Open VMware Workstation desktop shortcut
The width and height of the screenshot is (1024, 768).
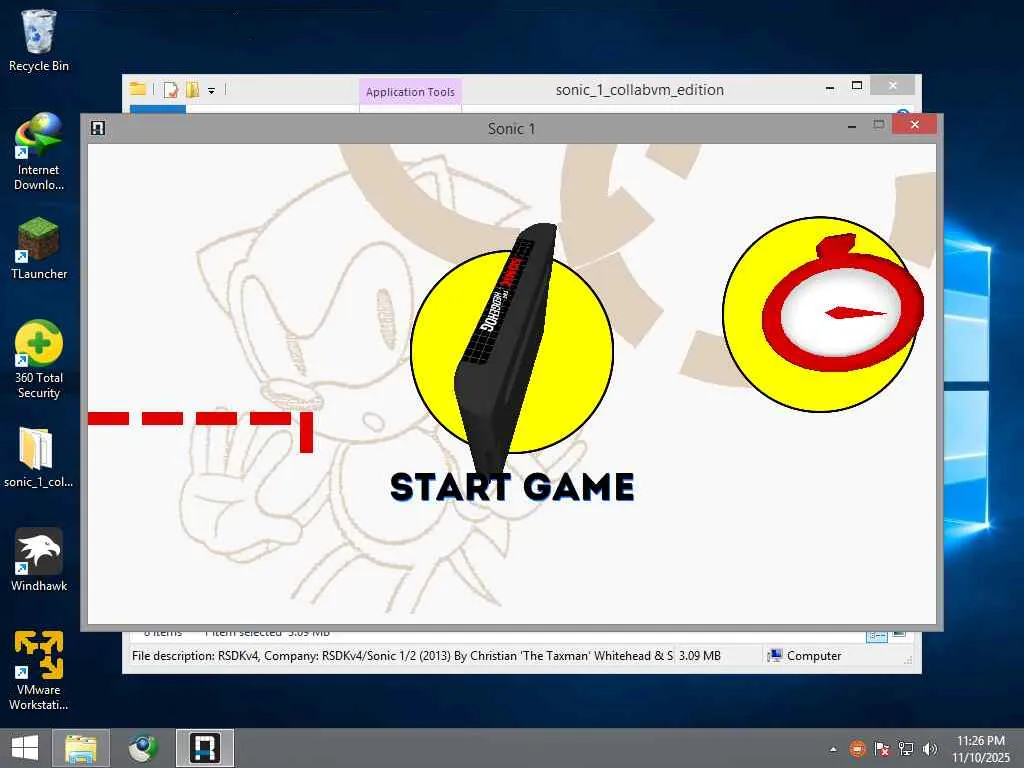tap(39, 671)
